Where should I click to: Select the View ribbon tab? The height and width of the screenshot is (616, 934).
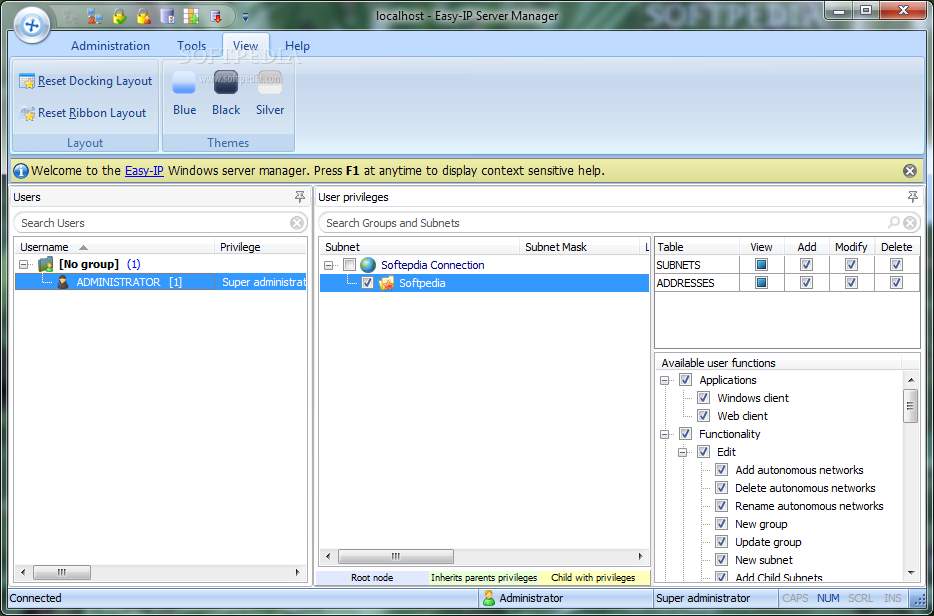245,46
